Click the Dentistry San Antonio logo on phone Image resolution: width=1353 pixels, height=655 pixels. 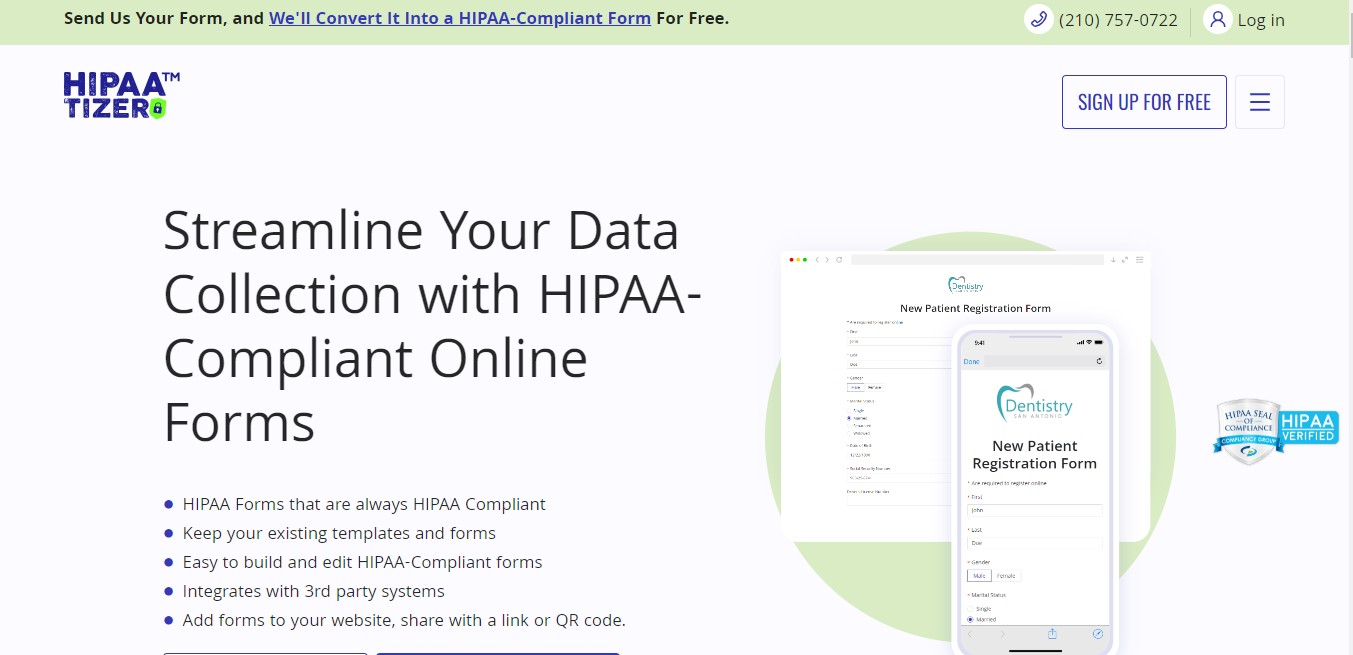click(1035, 404)
